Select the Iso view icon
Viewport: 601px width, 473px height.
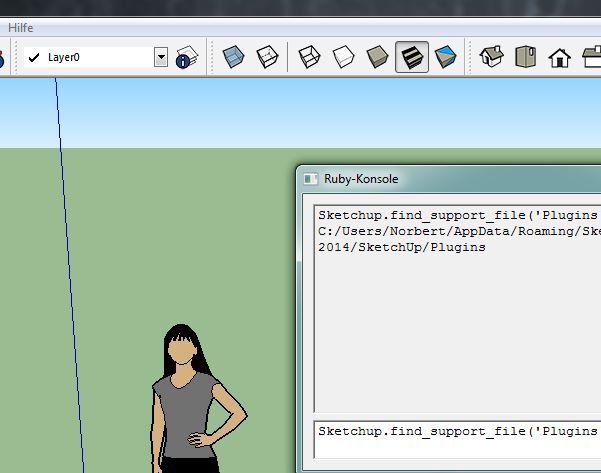[491, 57]
